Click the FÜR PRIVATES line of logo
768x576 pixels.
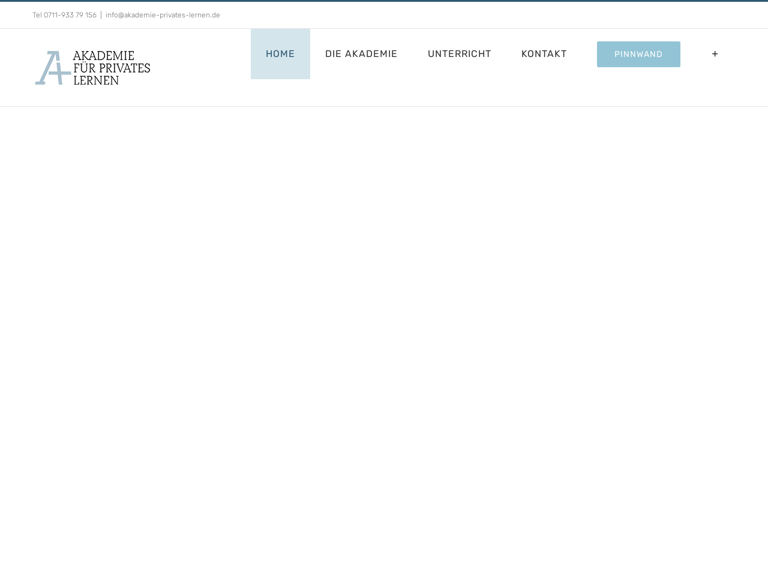(x=111, y=68)
